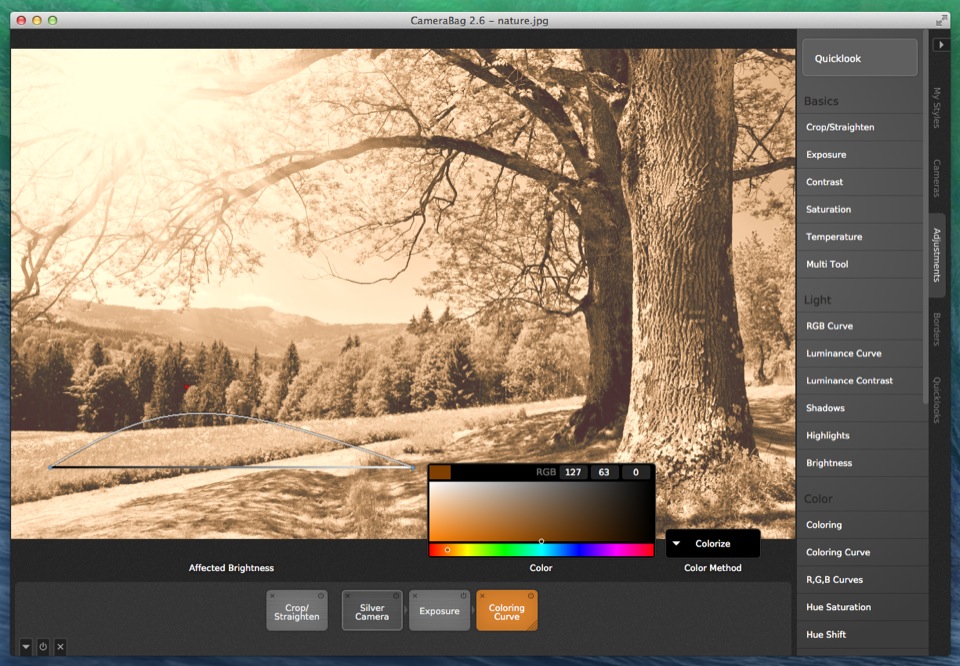
Task: Add the Luminance Contrast adjustment
Action: pyautogui.click(x=860, y=381)
